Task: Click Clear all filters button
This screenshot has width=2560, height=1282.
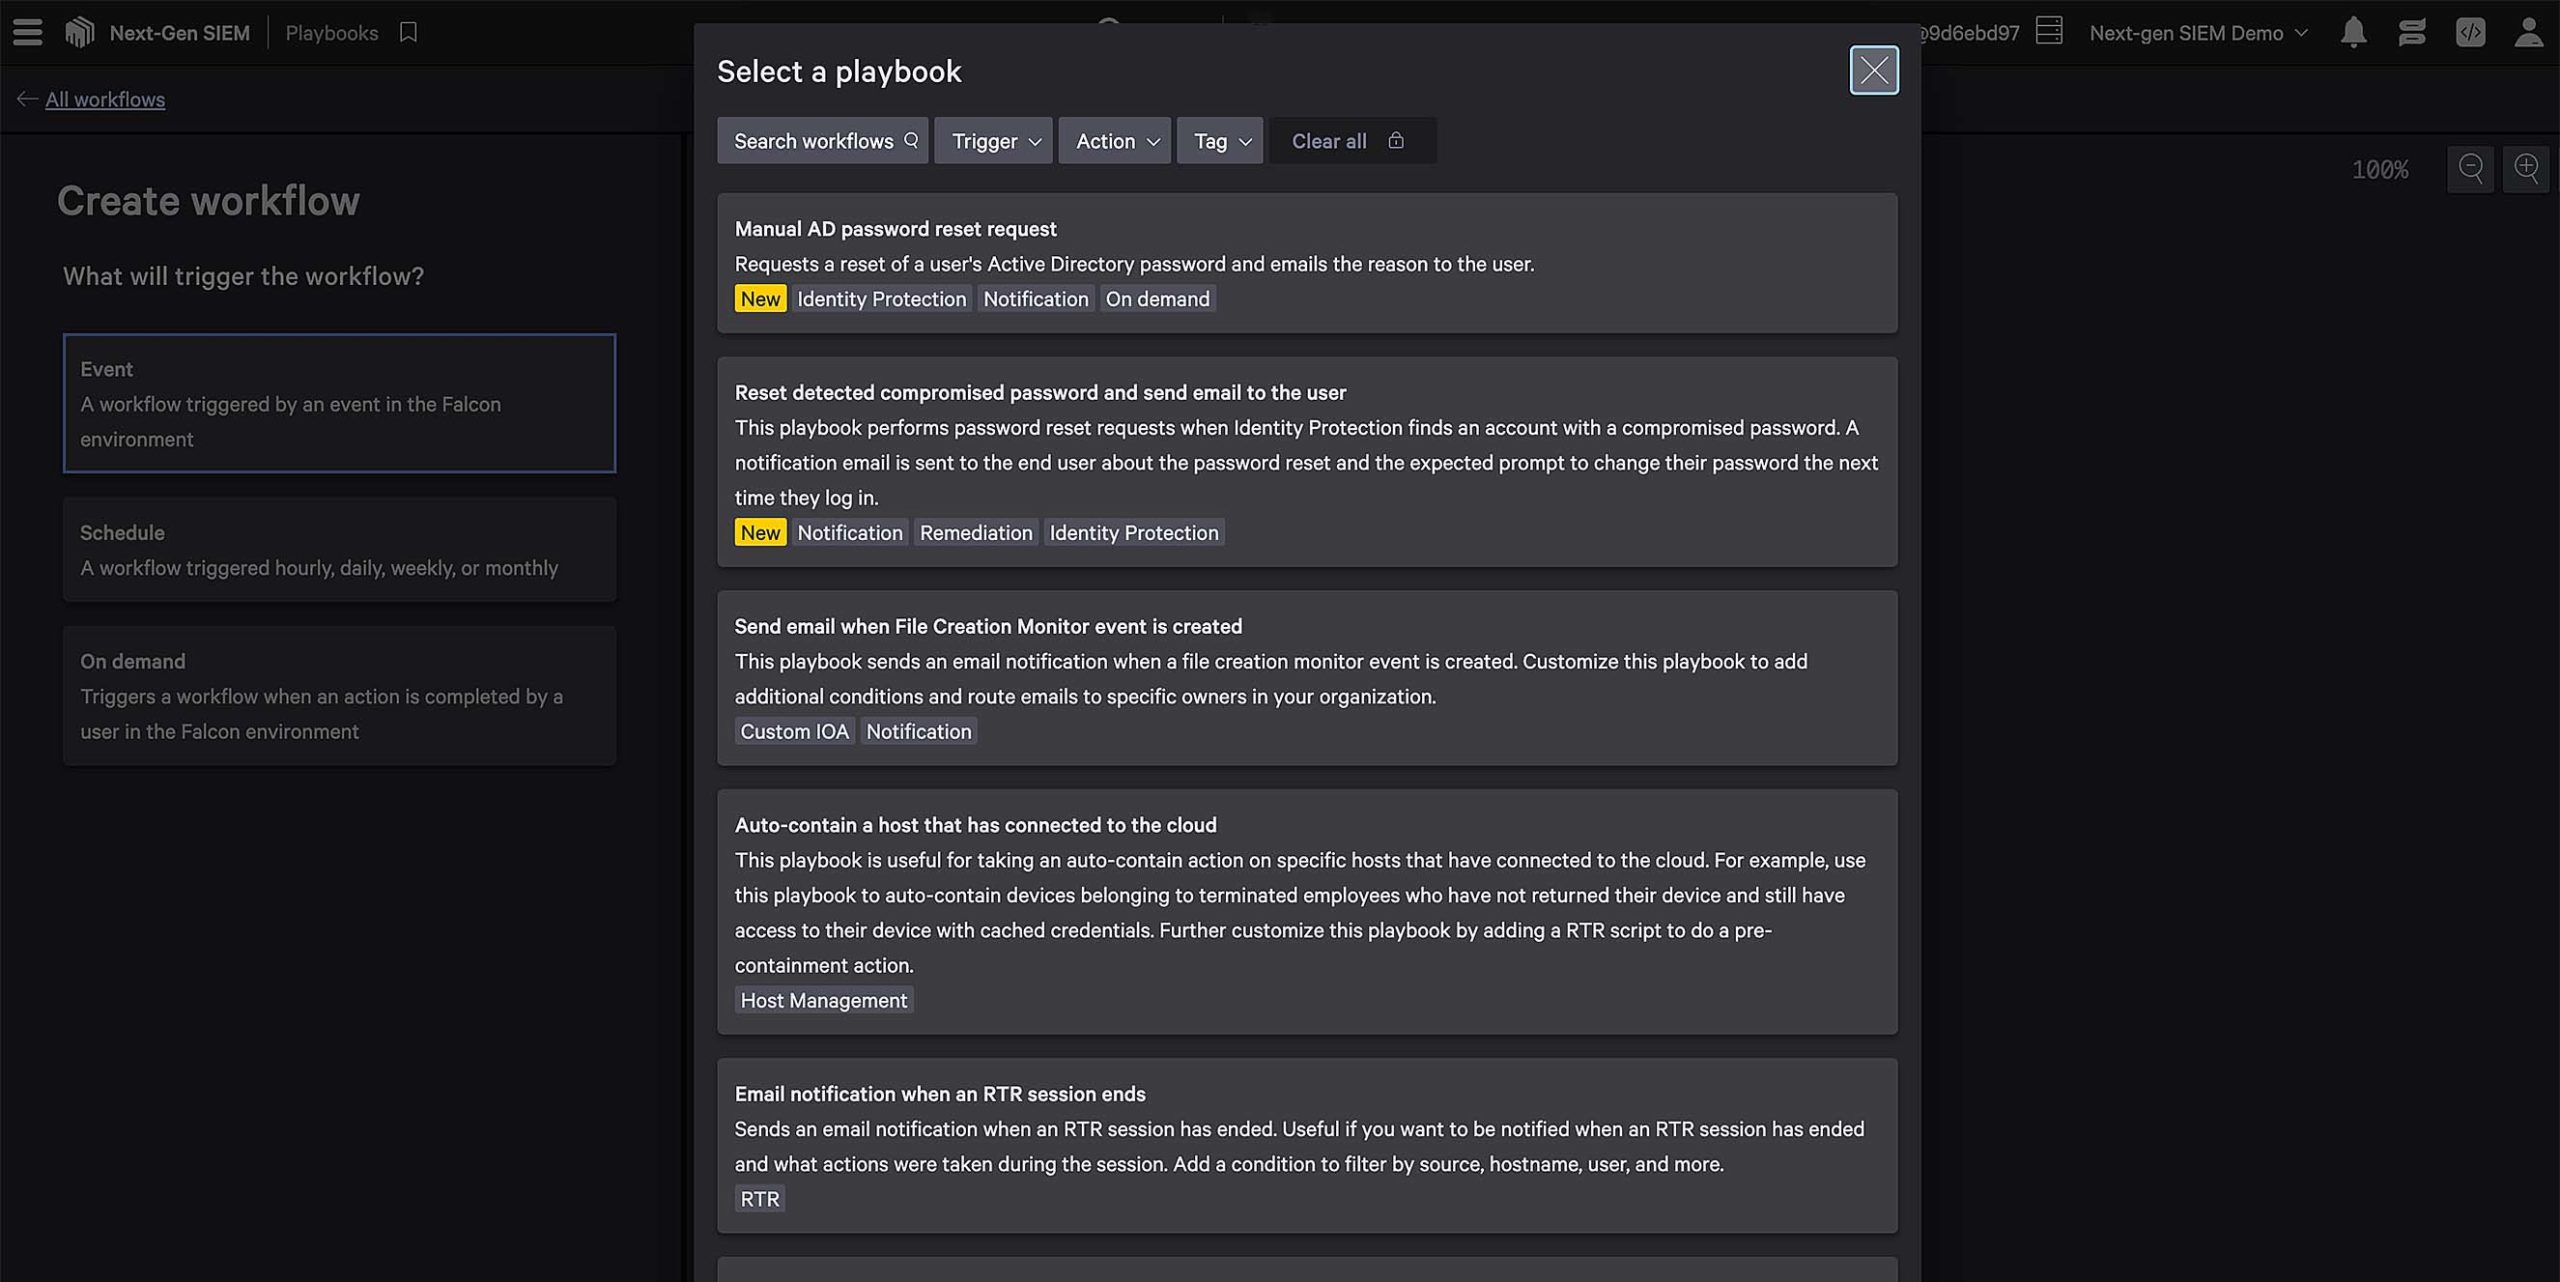Action: click(1328, 141)
